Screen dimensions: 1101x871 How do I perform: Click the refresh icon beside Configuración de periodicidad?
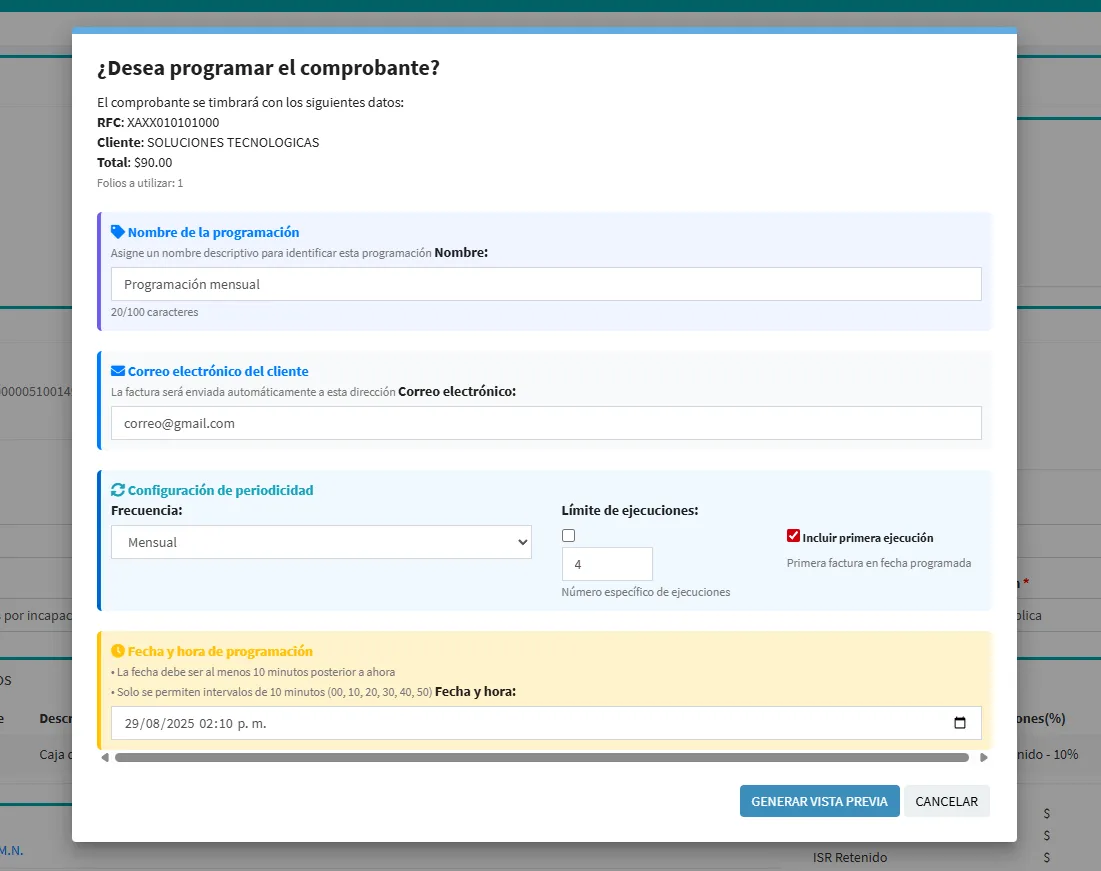(118, 490)
